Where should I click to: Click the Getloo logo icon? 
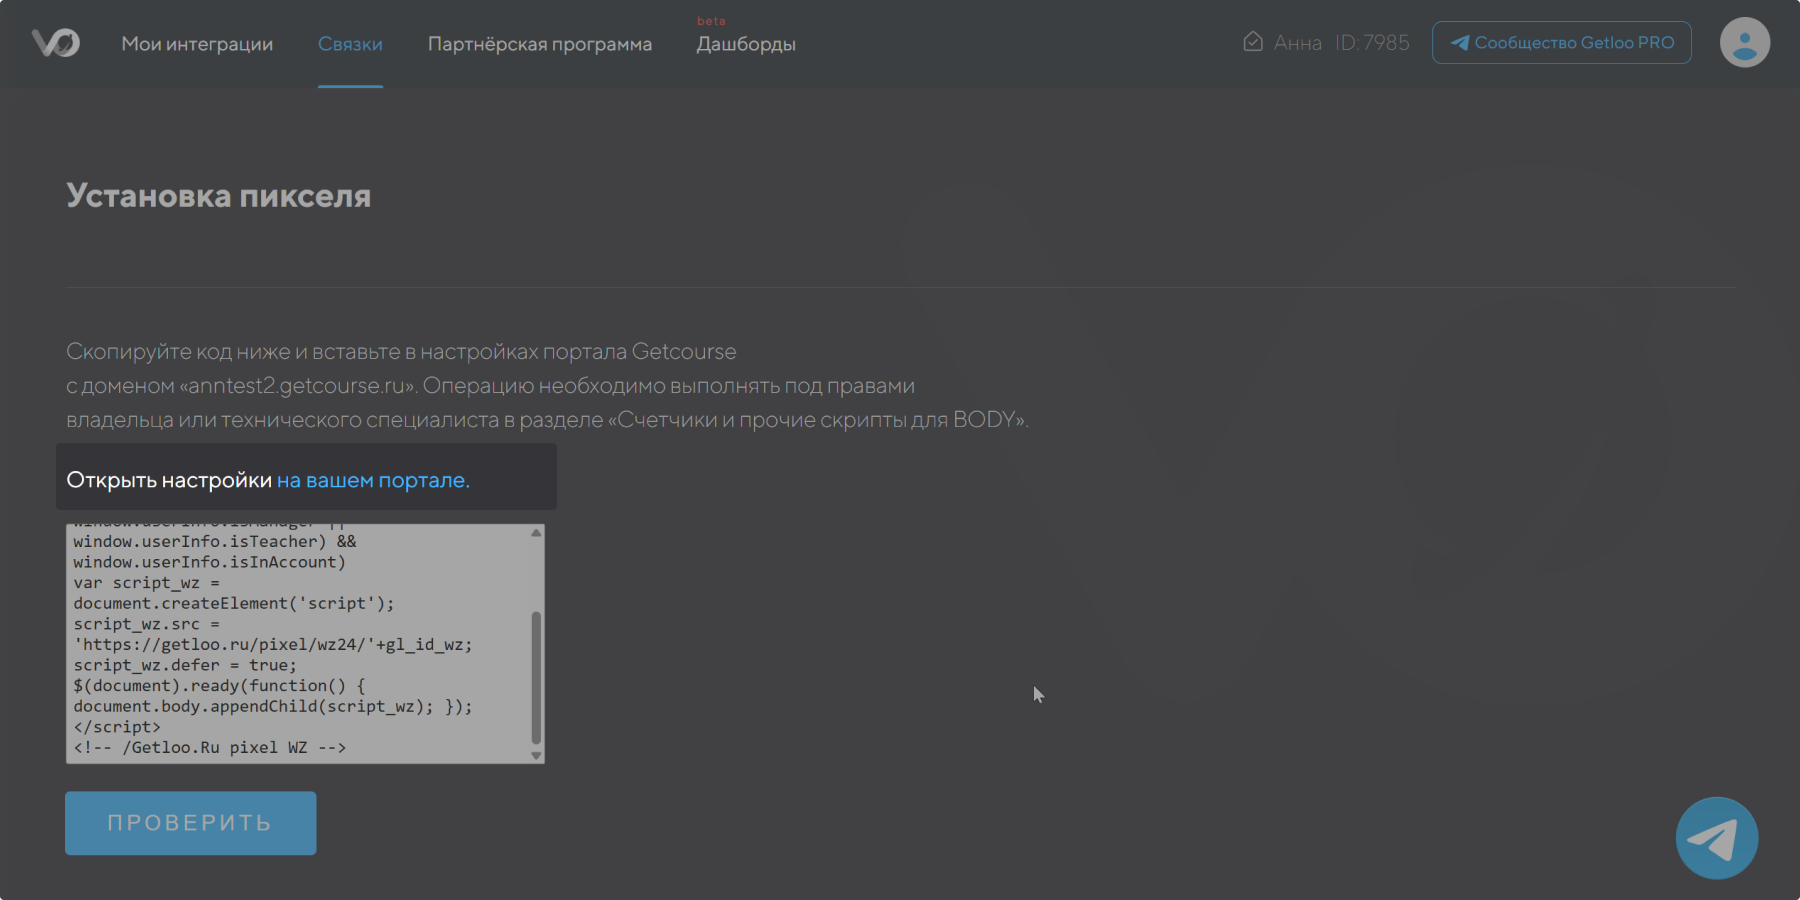point(56,43)
